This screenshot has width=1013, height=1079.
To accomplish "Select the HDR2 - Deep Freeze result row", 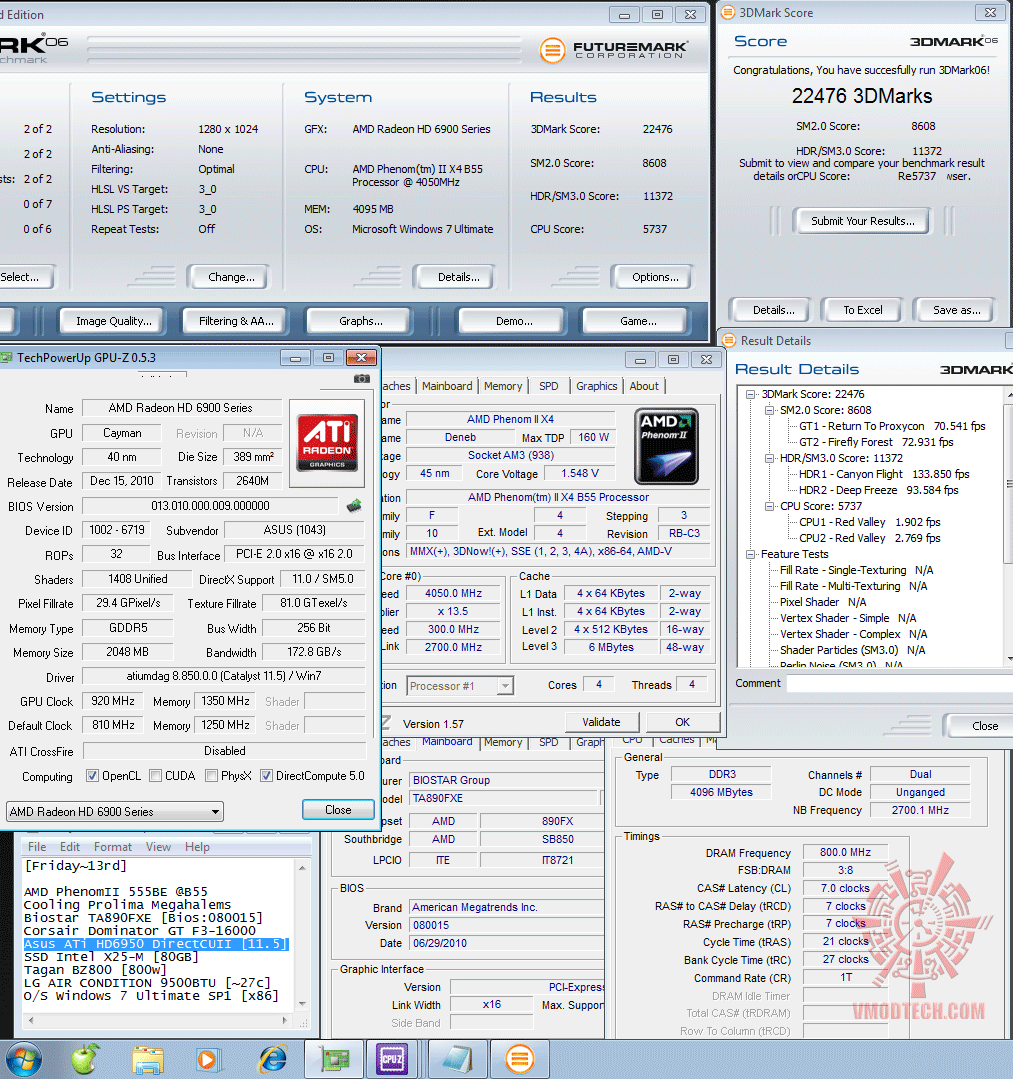I will (878, 490).
